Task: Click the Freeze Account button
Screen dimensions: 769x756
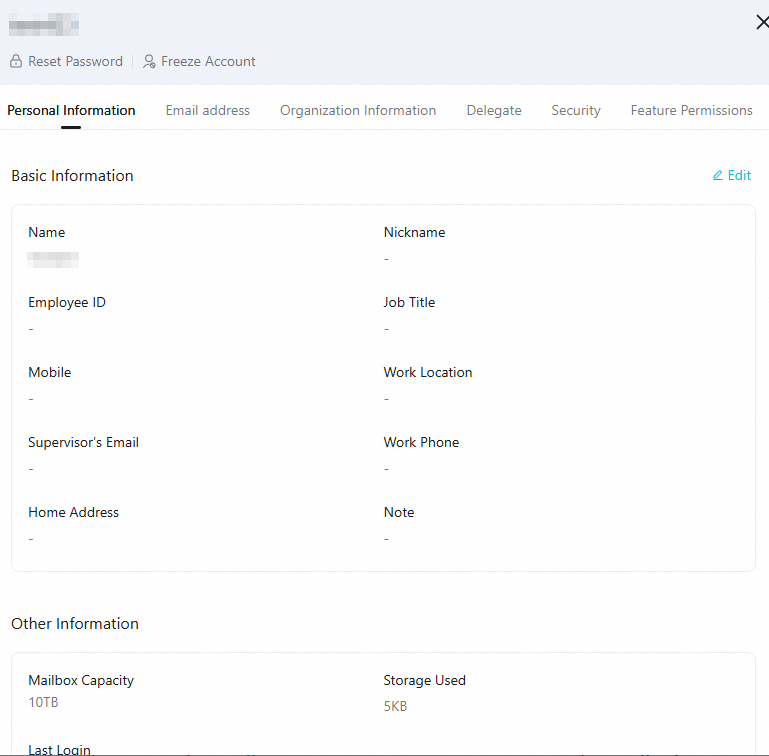Action: pyautogui.click(x=199, y=61)
